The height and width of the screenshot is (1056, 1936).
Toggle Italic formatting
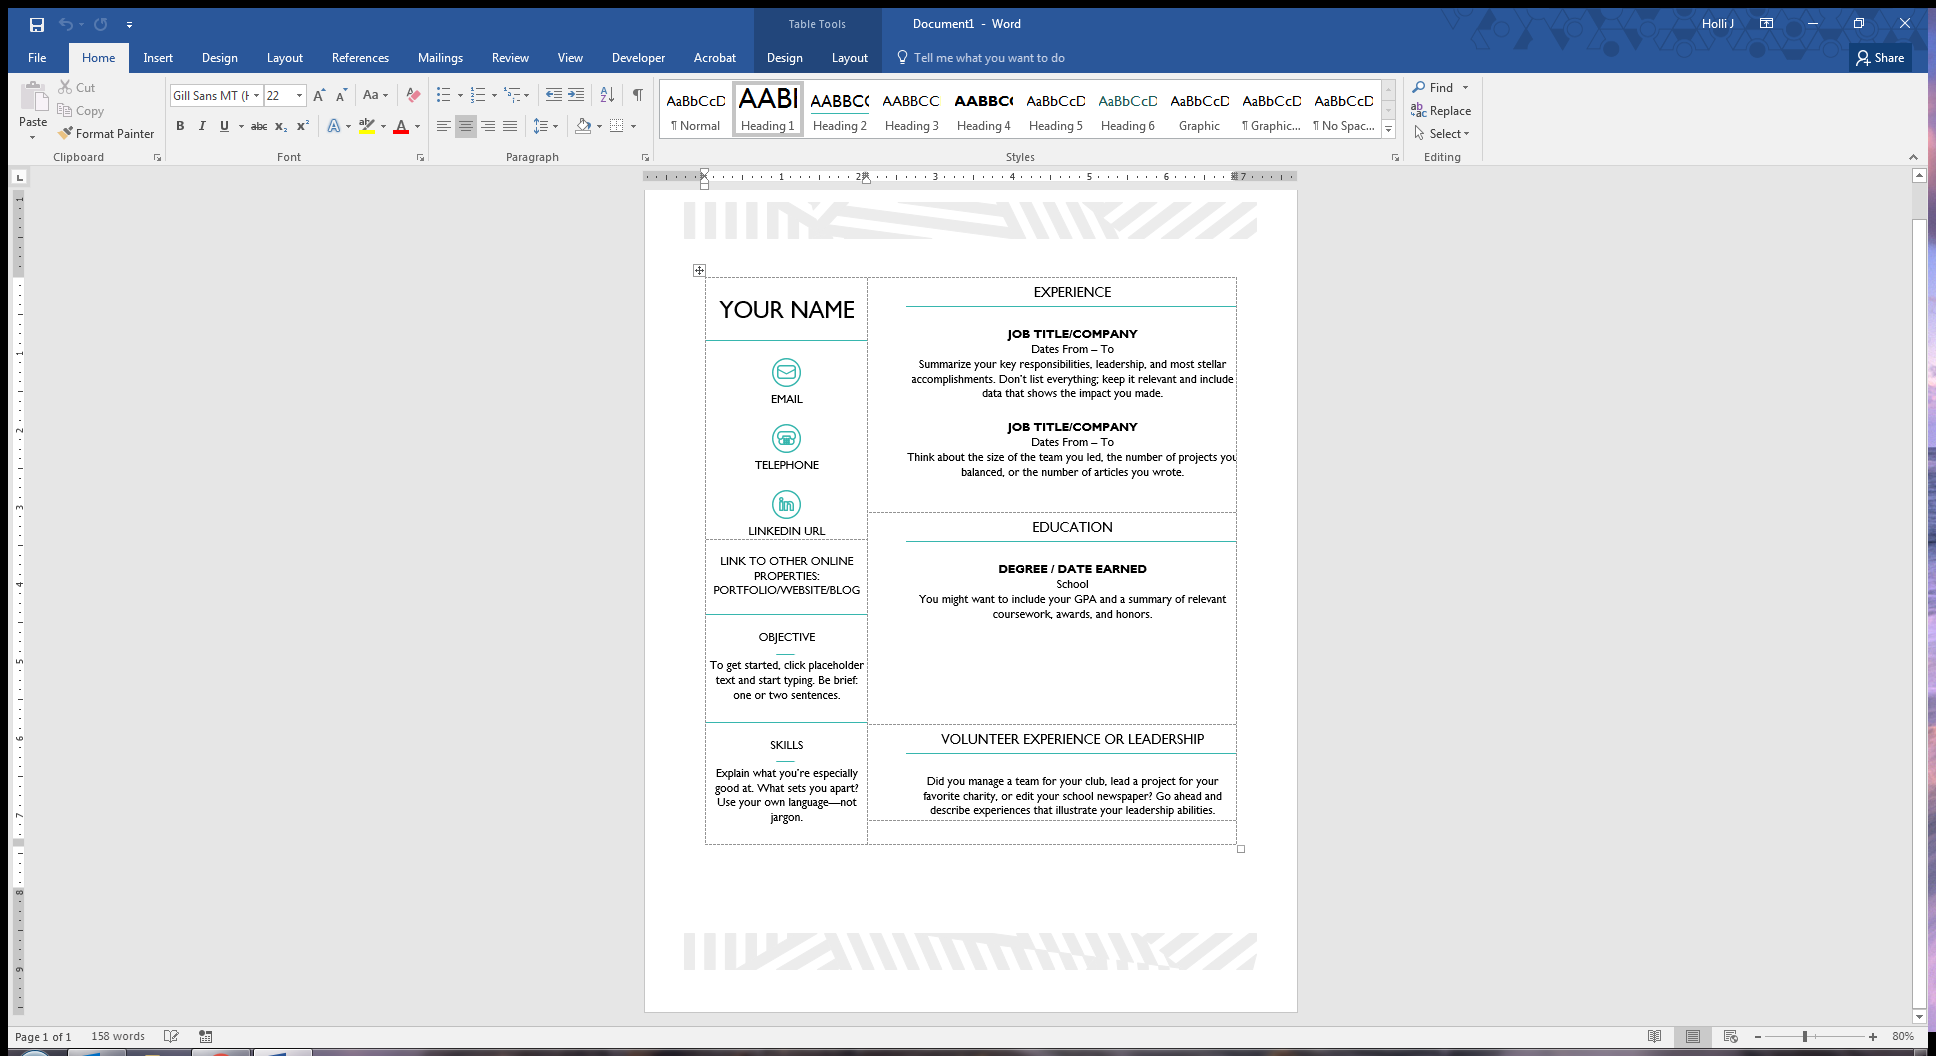[x=202, y=126]
